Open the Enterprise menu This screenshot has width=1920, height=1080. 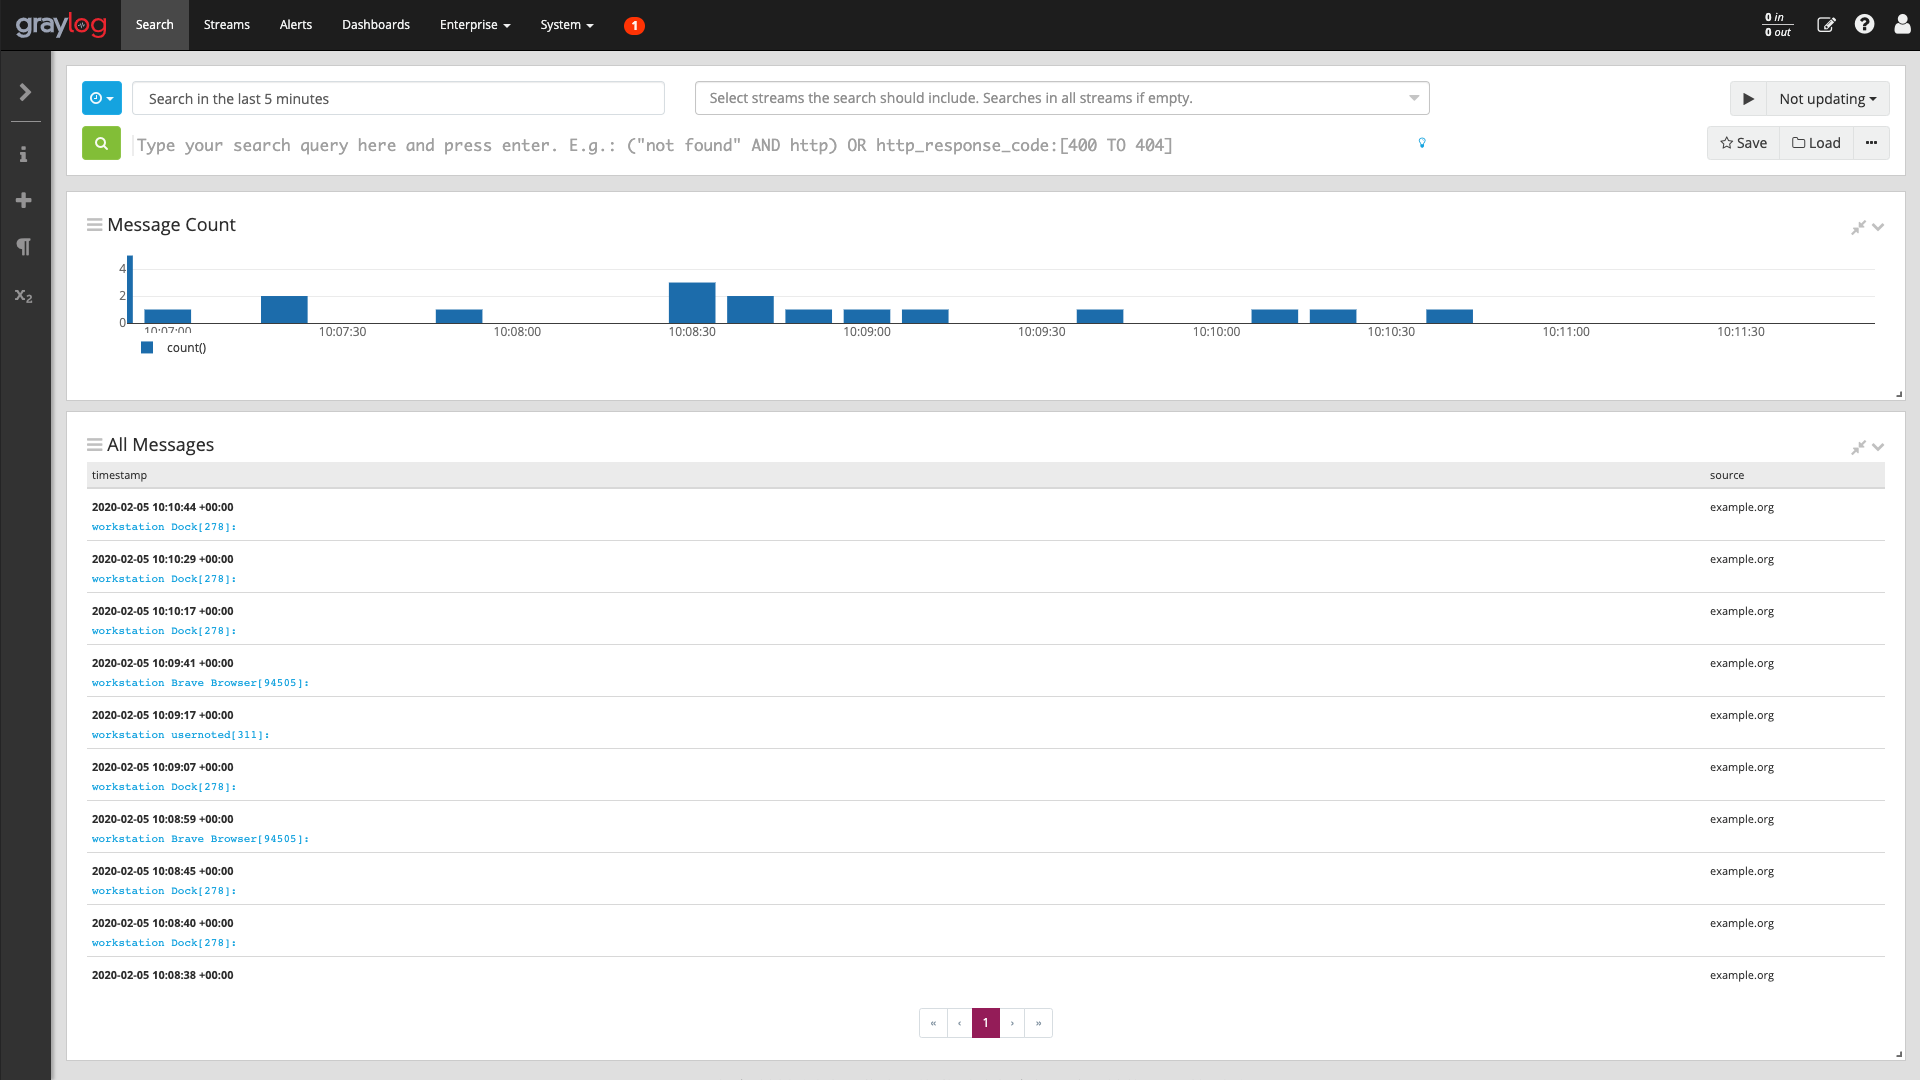(474, 24)
